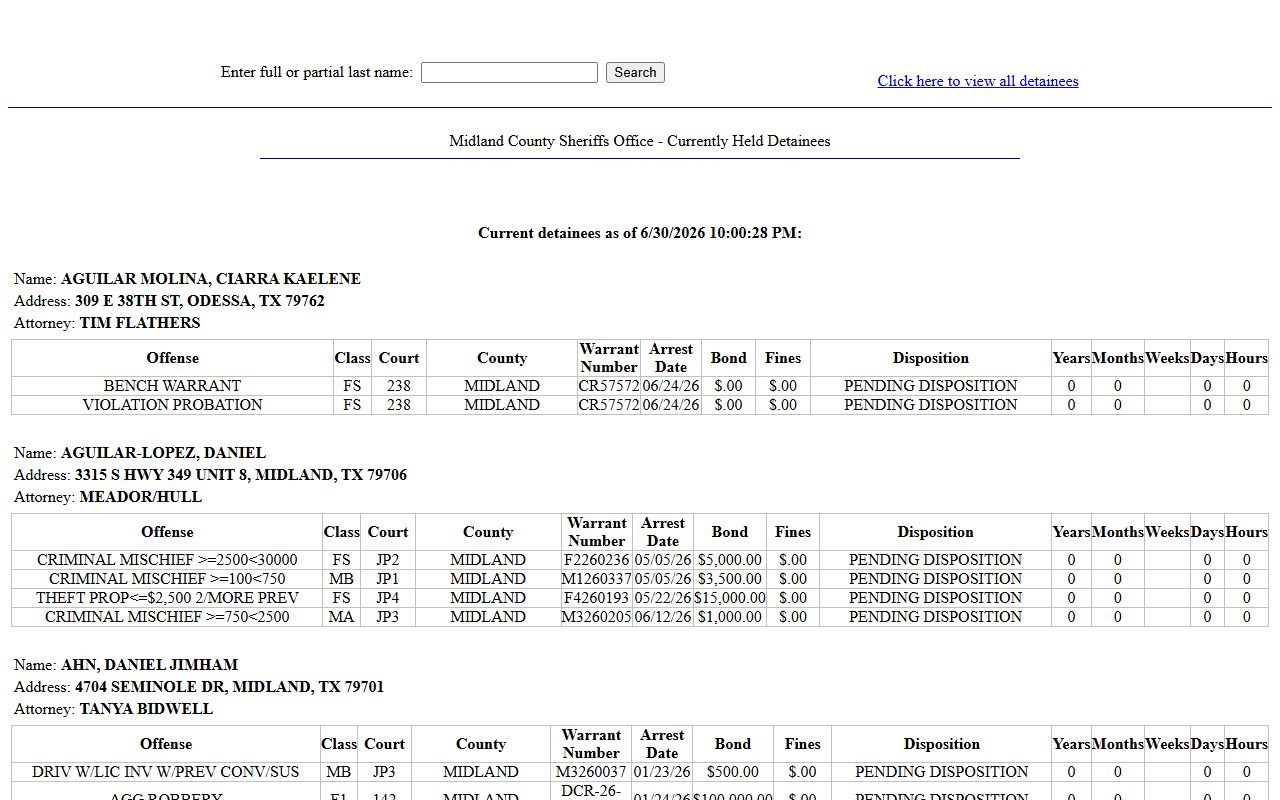This screenshot has height=800, width=1280.
Task: Click warrant number F4260193
Action: pos(596,598)
